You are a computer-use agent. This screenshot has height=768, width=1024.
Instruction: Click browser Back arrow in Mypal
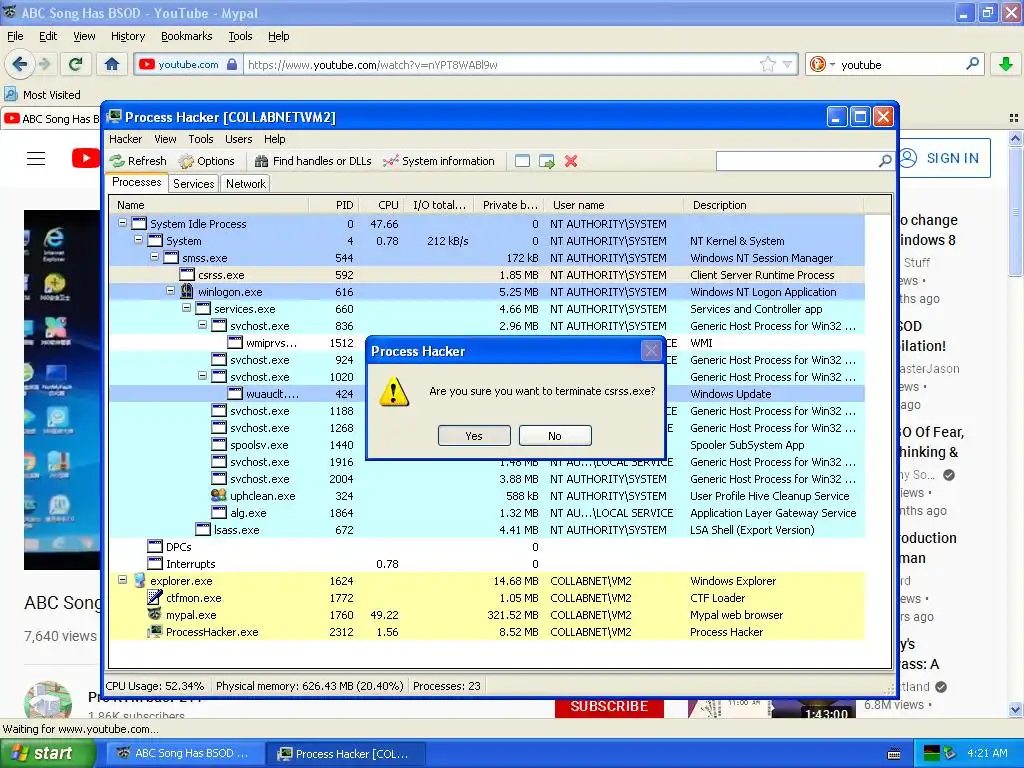[20, 64]
